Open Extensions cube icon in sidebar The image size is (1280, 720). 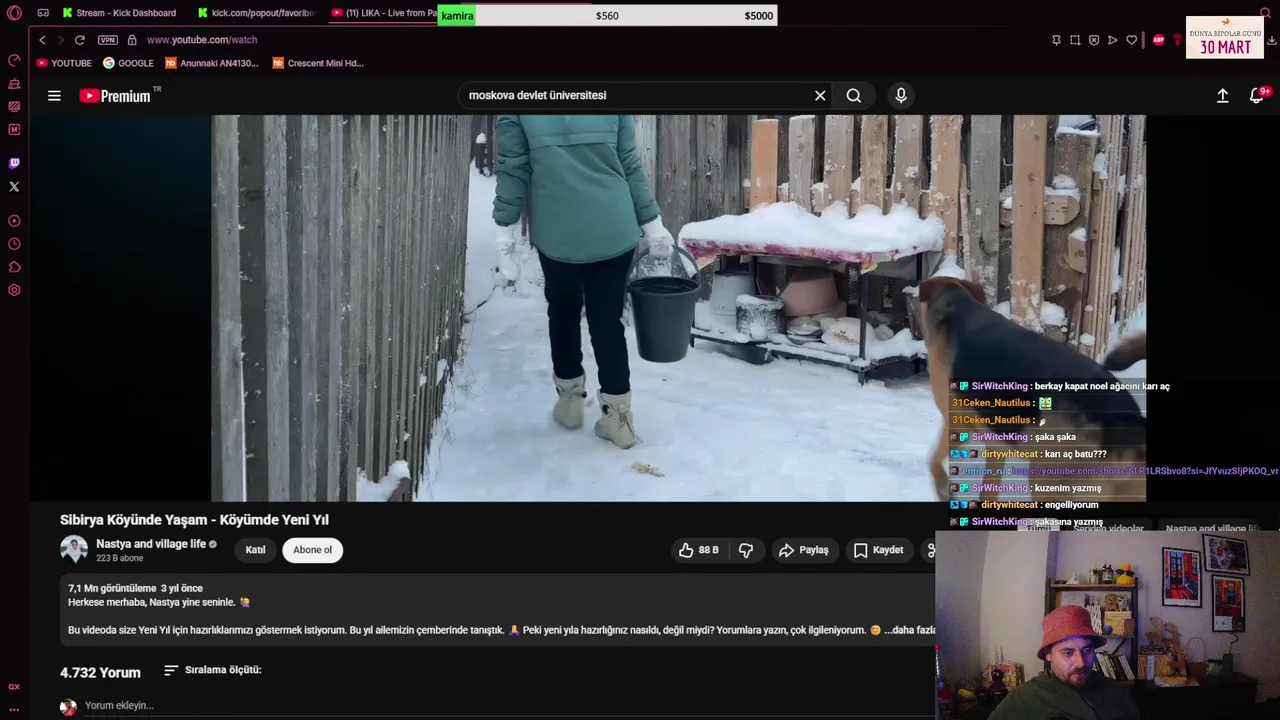click(14, 267)
